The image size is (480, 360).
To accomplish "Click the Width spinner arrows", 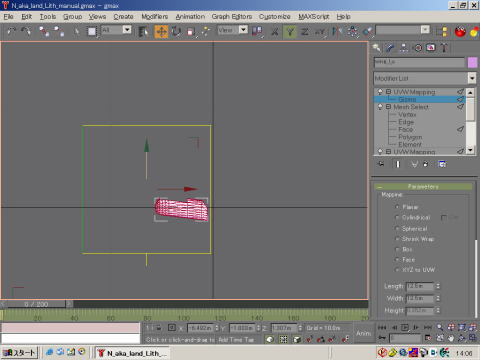I will click(x=438, y=298).
